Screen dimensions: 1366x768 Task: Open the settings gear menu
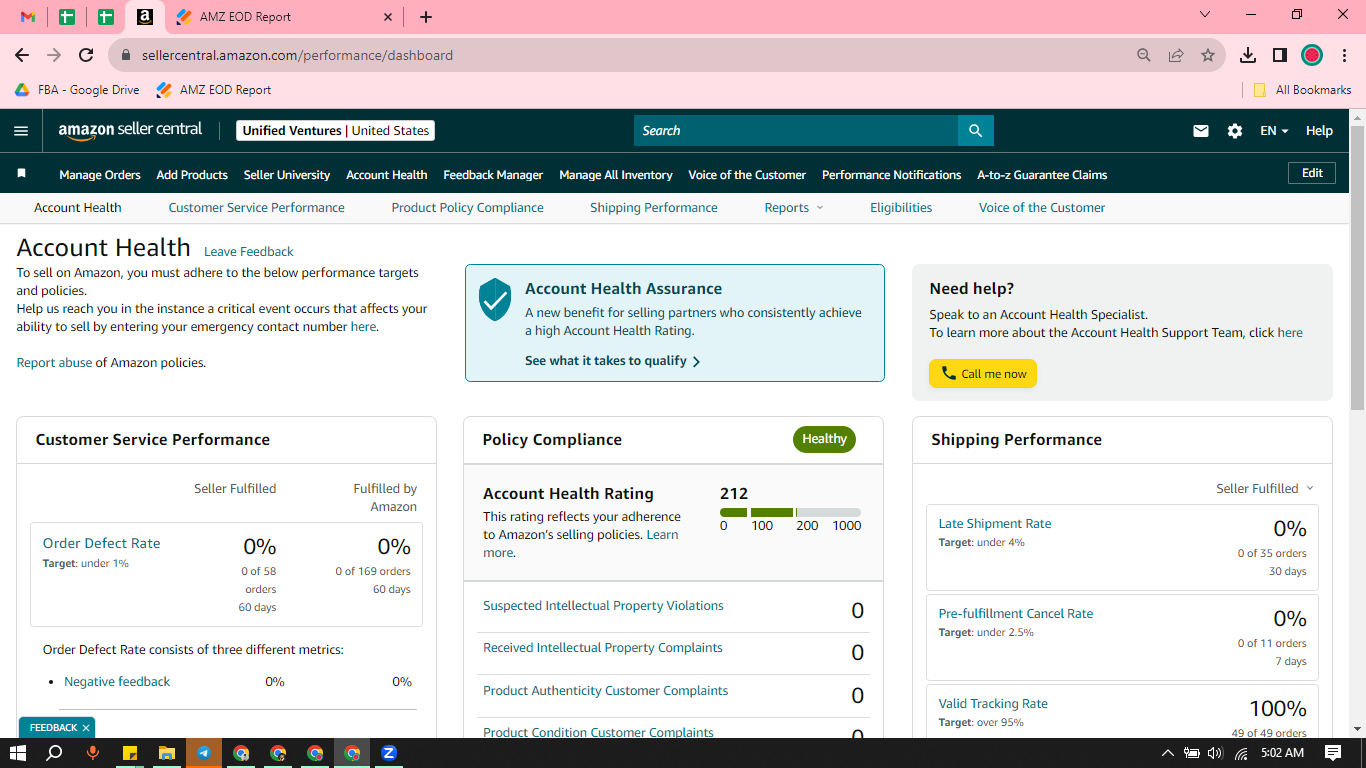click(1235, 131)
